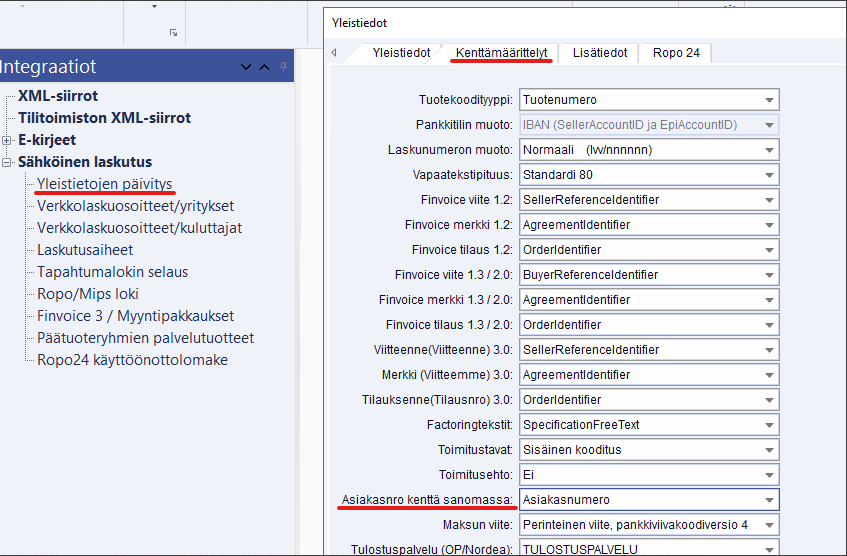Click the up chevron in Integraatiot header
Viewport: 847px width, 556px height.
click(265, 68)
